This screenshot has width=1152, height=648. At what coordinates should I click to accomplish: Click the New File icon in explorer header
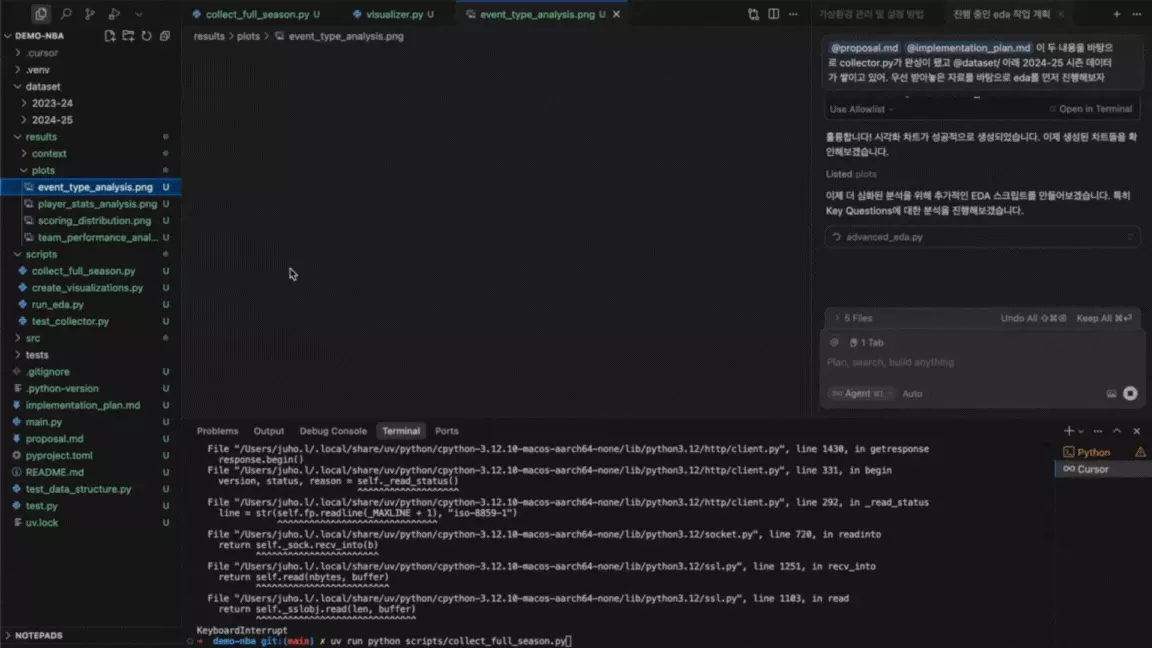coord(109,35)
